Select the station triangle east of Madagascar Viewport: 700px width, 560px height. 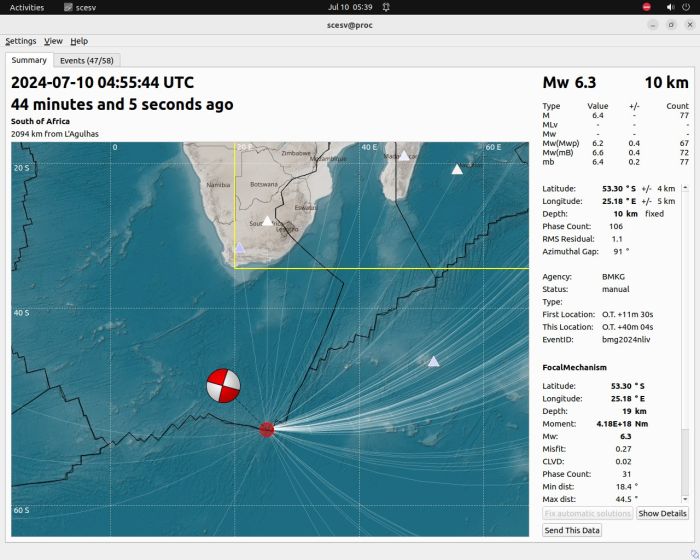click(x=457, y=169)
